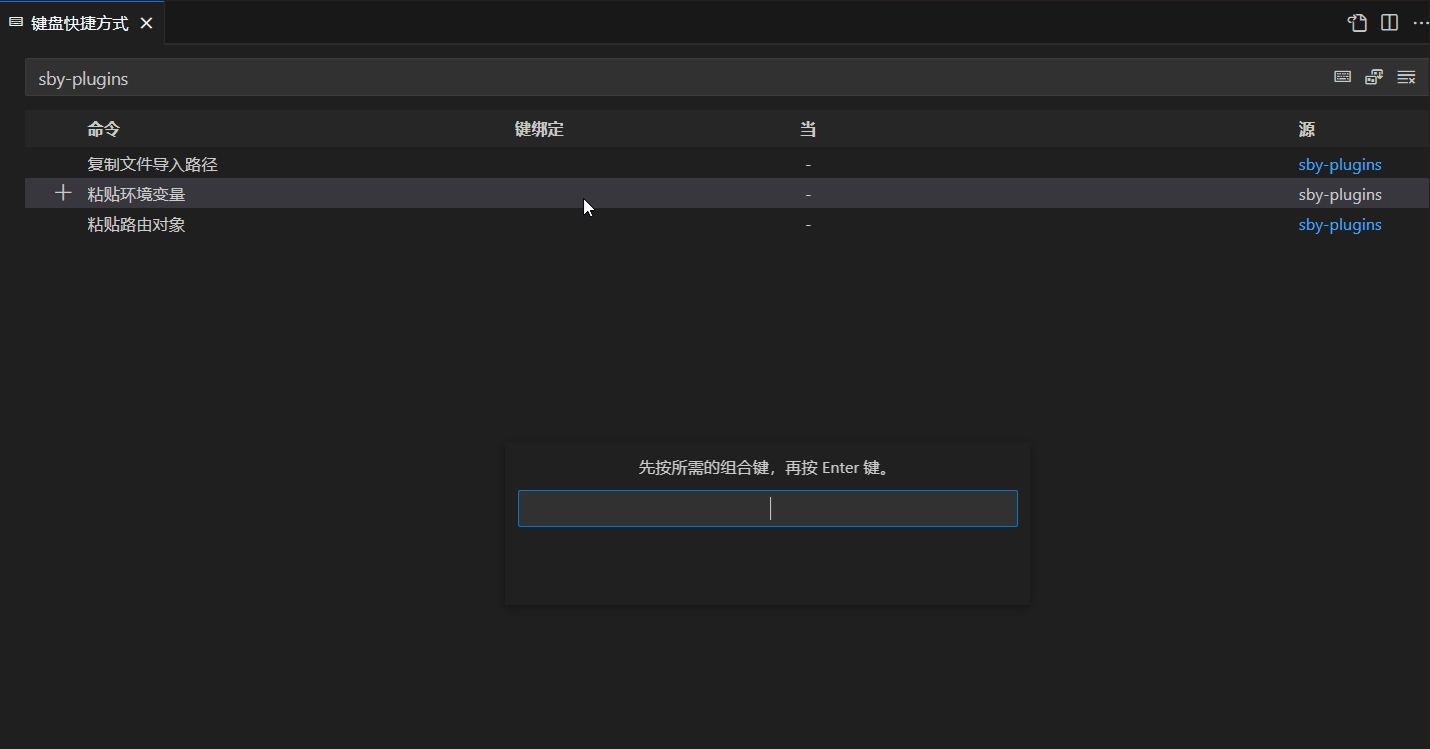
Task: Toggle sort by precedence
Action: (1374, 78)
